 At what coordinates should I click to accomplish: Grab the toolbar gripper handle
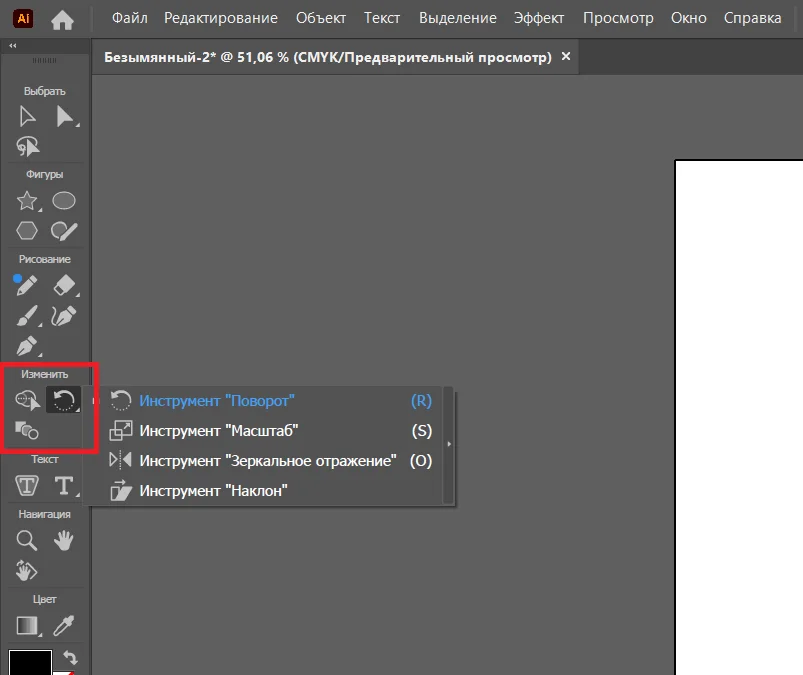click(45, 60)
